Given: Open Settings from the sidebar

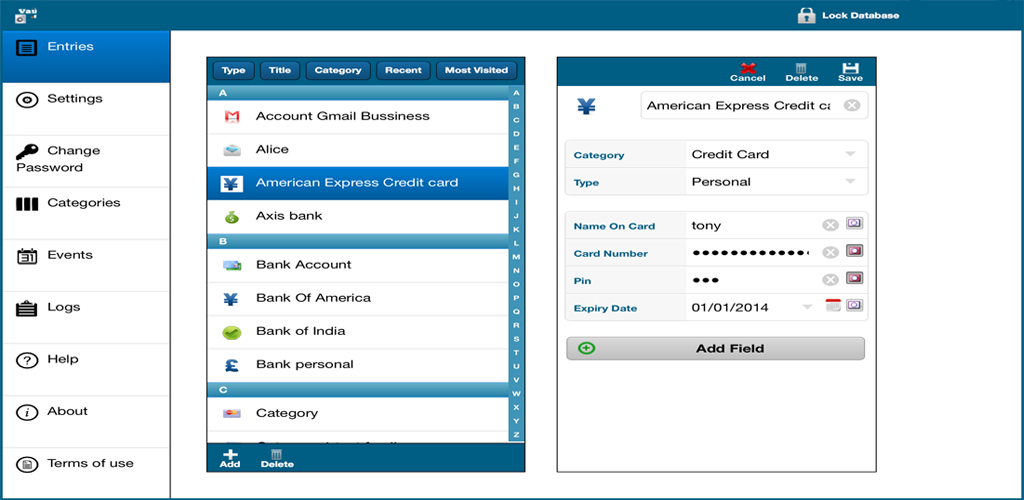Looking at the screenshot, I should pyautogui.click(x=85, y=109).
